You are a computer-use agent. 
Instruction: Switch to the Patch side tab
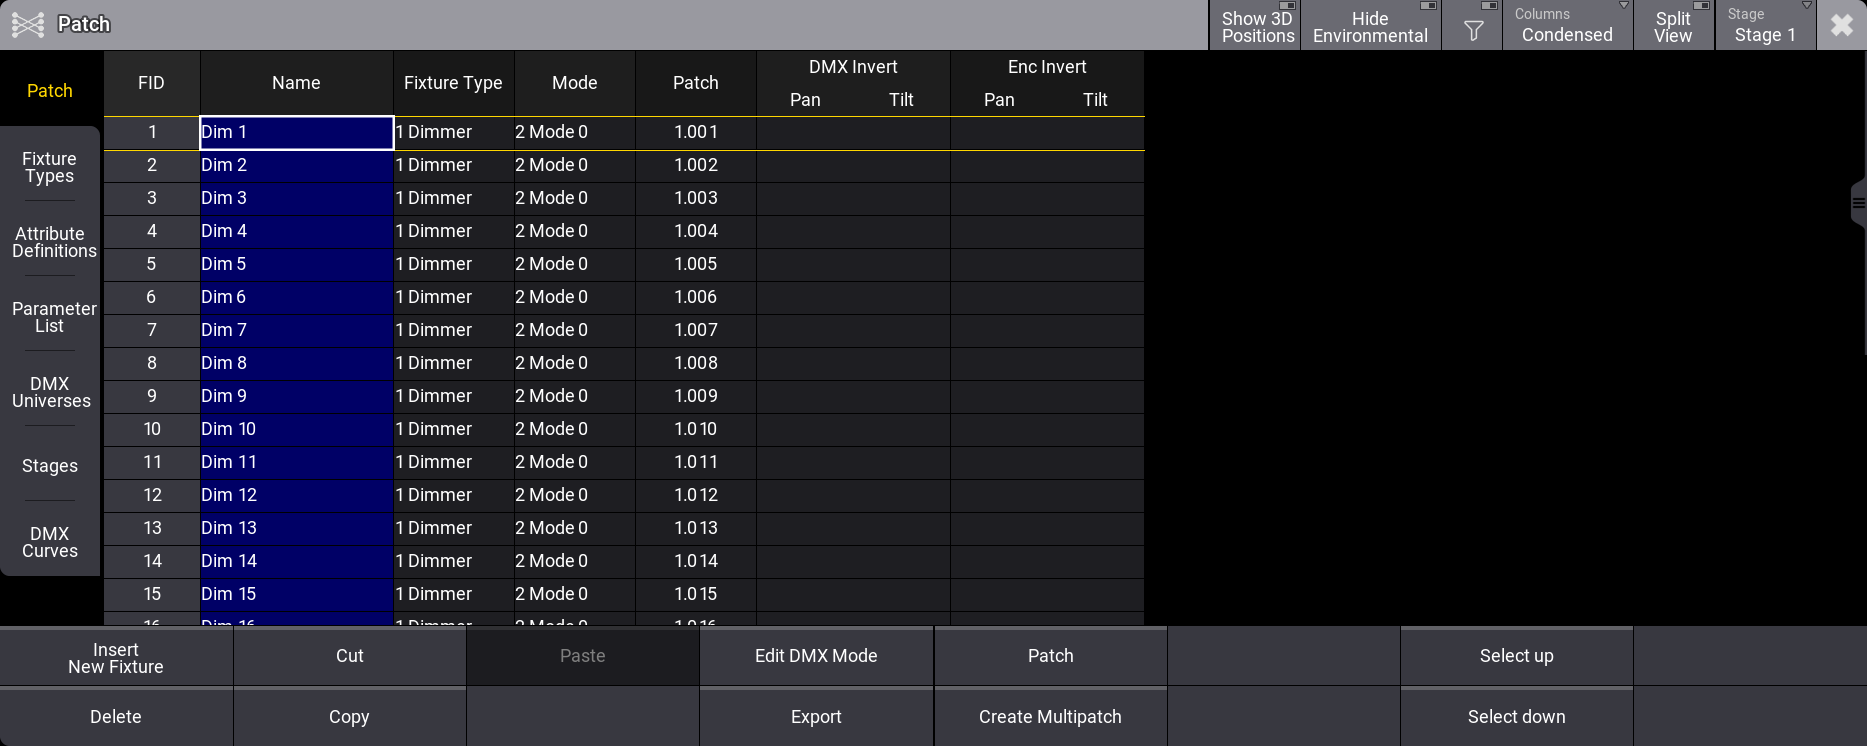[50, 91]
